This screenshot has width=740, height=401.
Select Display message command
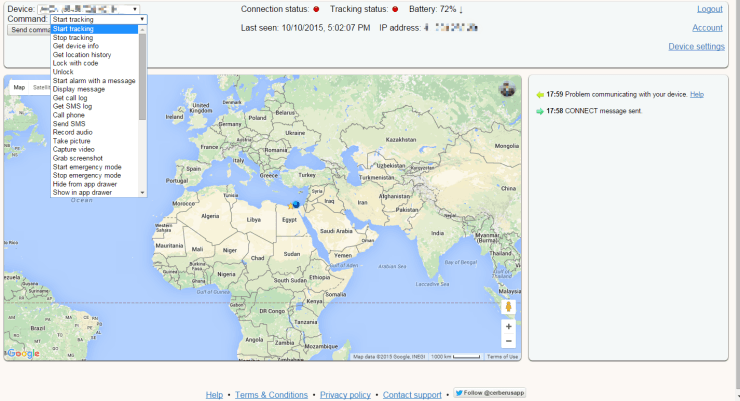(94, 89)
